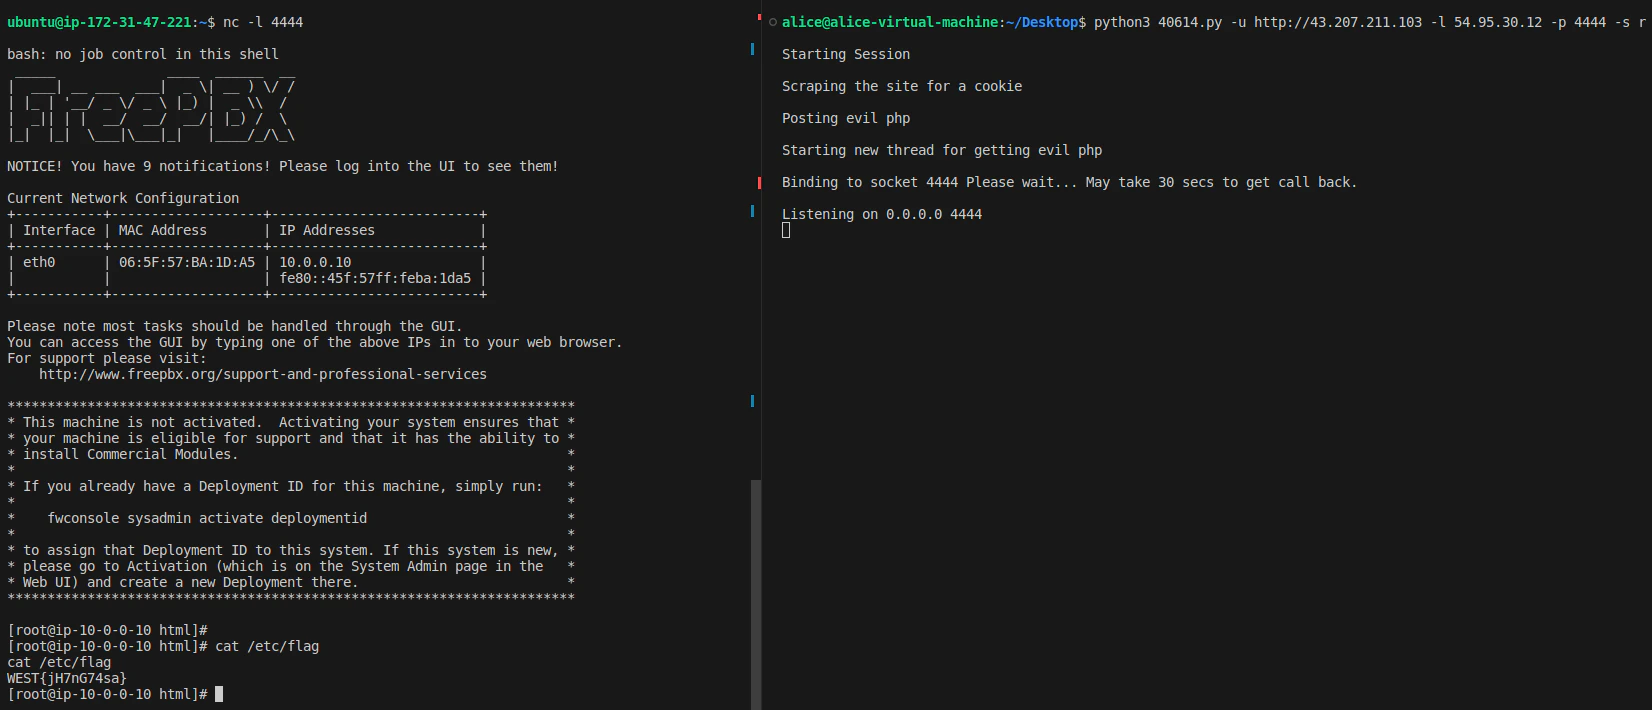1652x710 pixels.
Task: Click 'Posting evil php' output line
Action: 846,118
